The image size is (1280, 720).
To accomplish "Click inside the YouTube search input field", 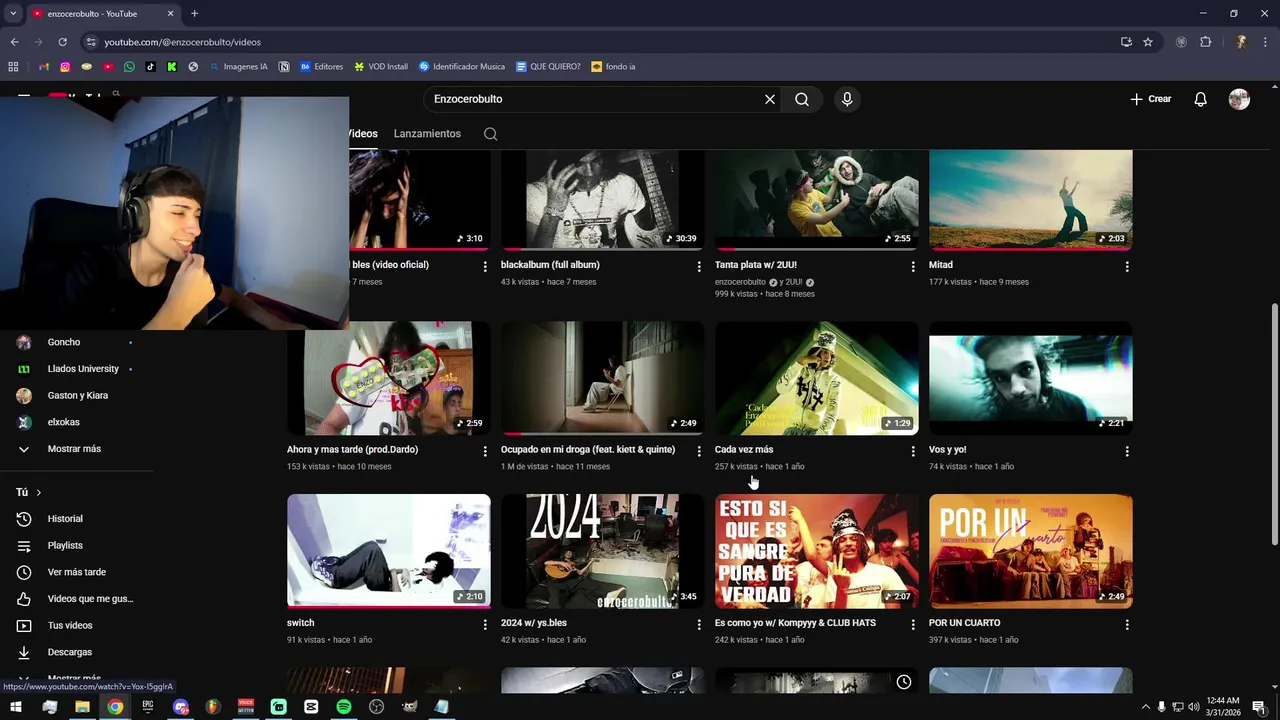I will click(x=595, y=99).
